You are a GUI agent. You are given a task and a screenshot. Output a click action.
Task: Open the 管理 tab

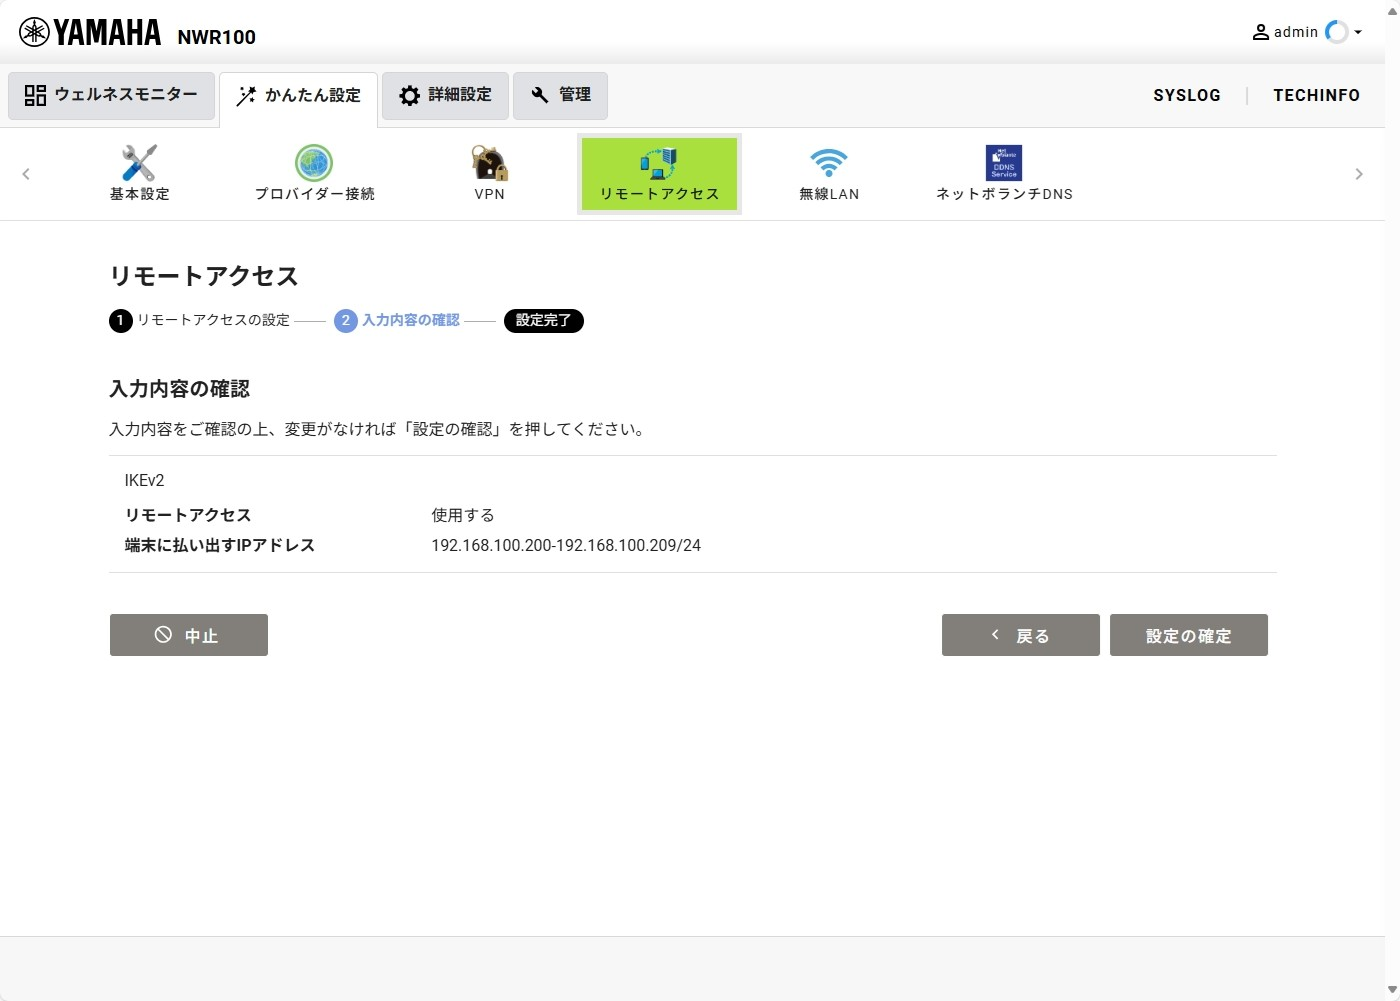coord(560,95)
